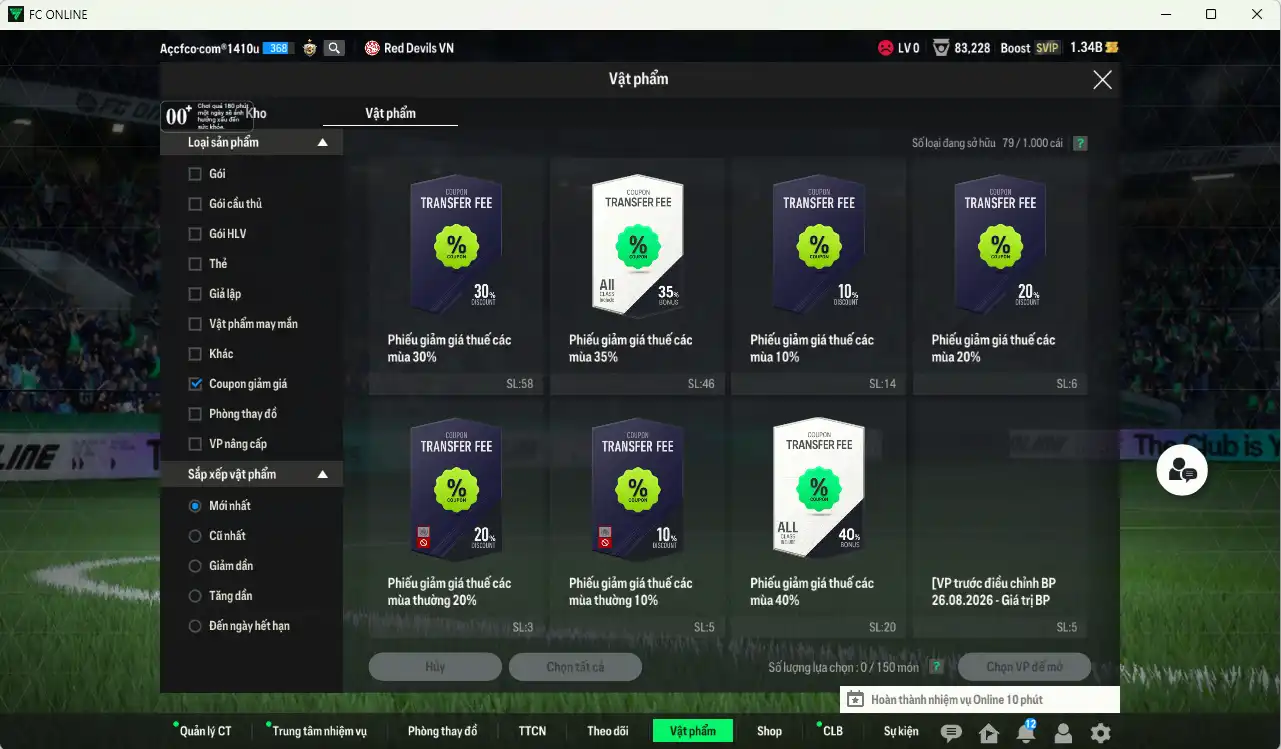Open Shop in the bottom menu
The width and height of the screenshot is (1281, 749).
point(769,731)
